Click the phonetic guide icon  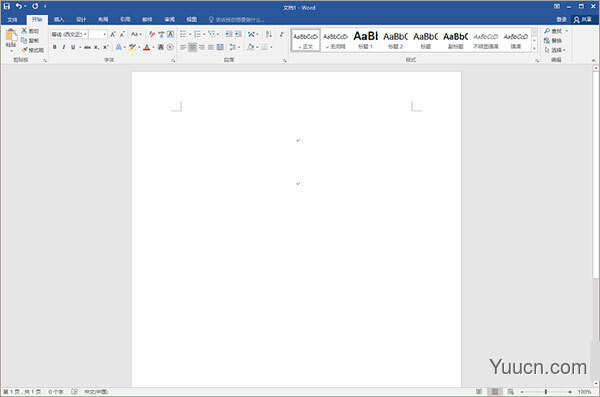(x=161, y=34)
